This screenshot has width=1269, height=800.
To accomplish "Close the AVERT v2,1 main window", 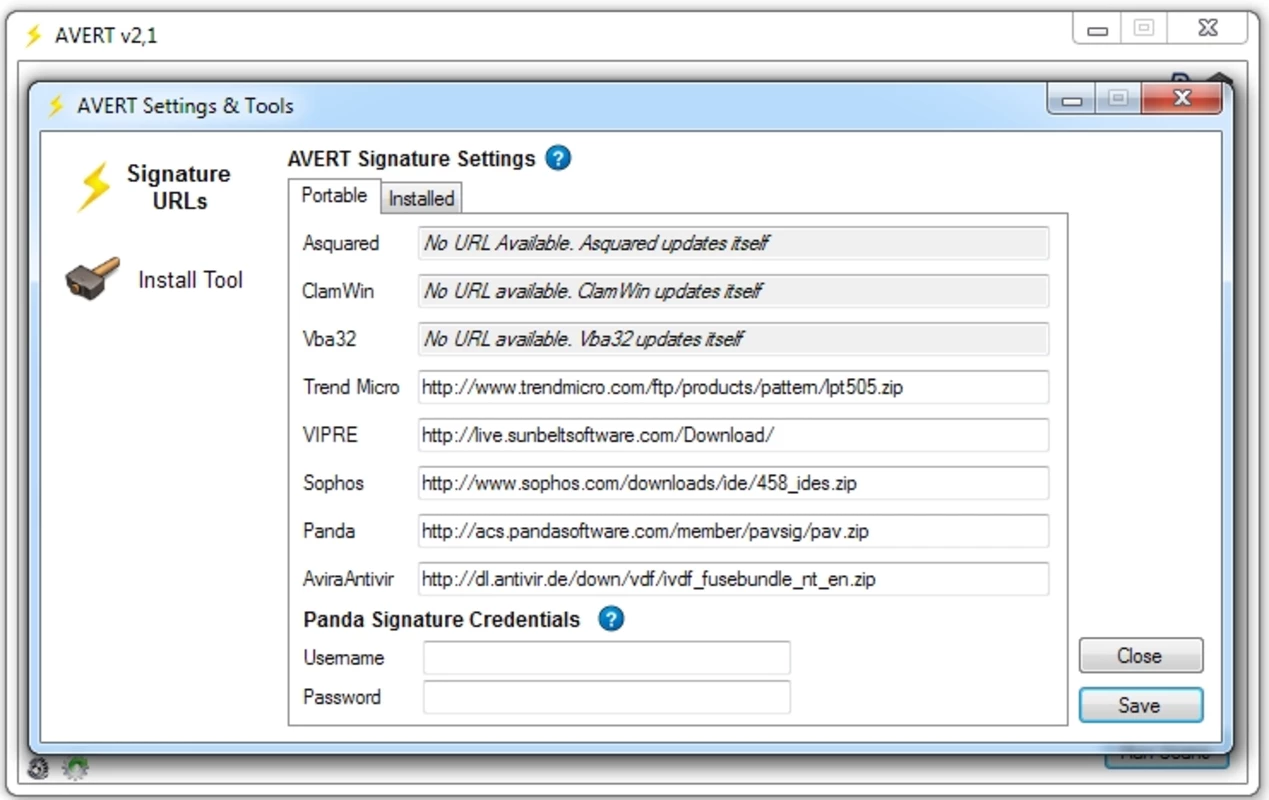I will [1208, 29].
